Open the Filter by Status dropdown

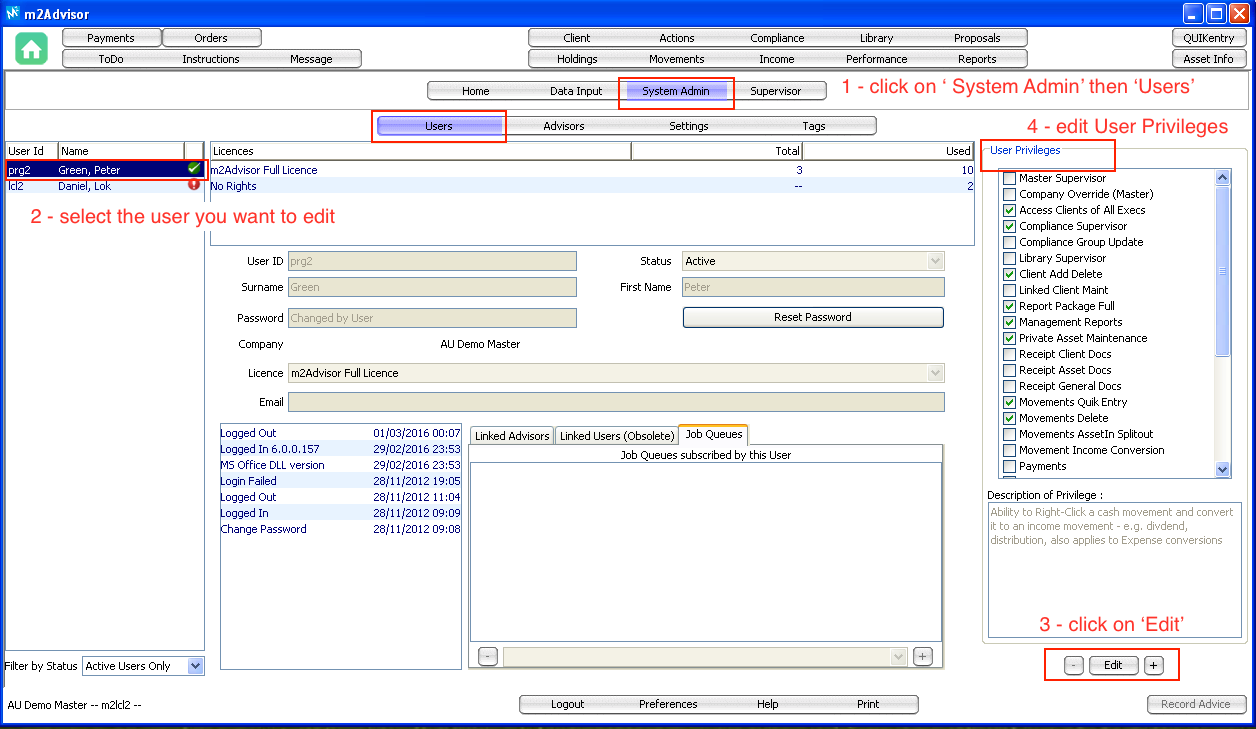point(195,666)
